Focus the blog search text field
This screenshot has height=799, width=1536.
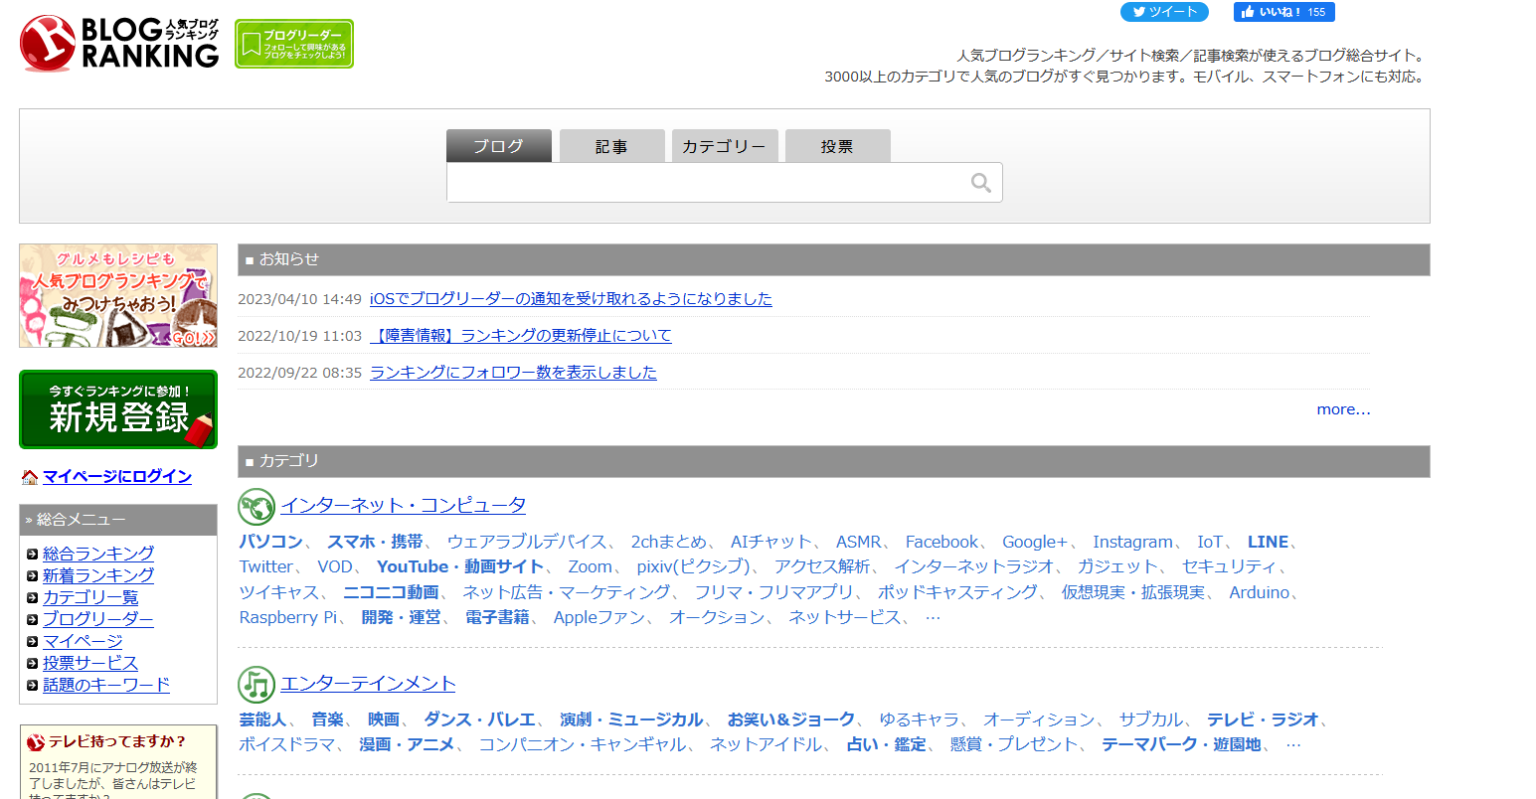(705, 183)
